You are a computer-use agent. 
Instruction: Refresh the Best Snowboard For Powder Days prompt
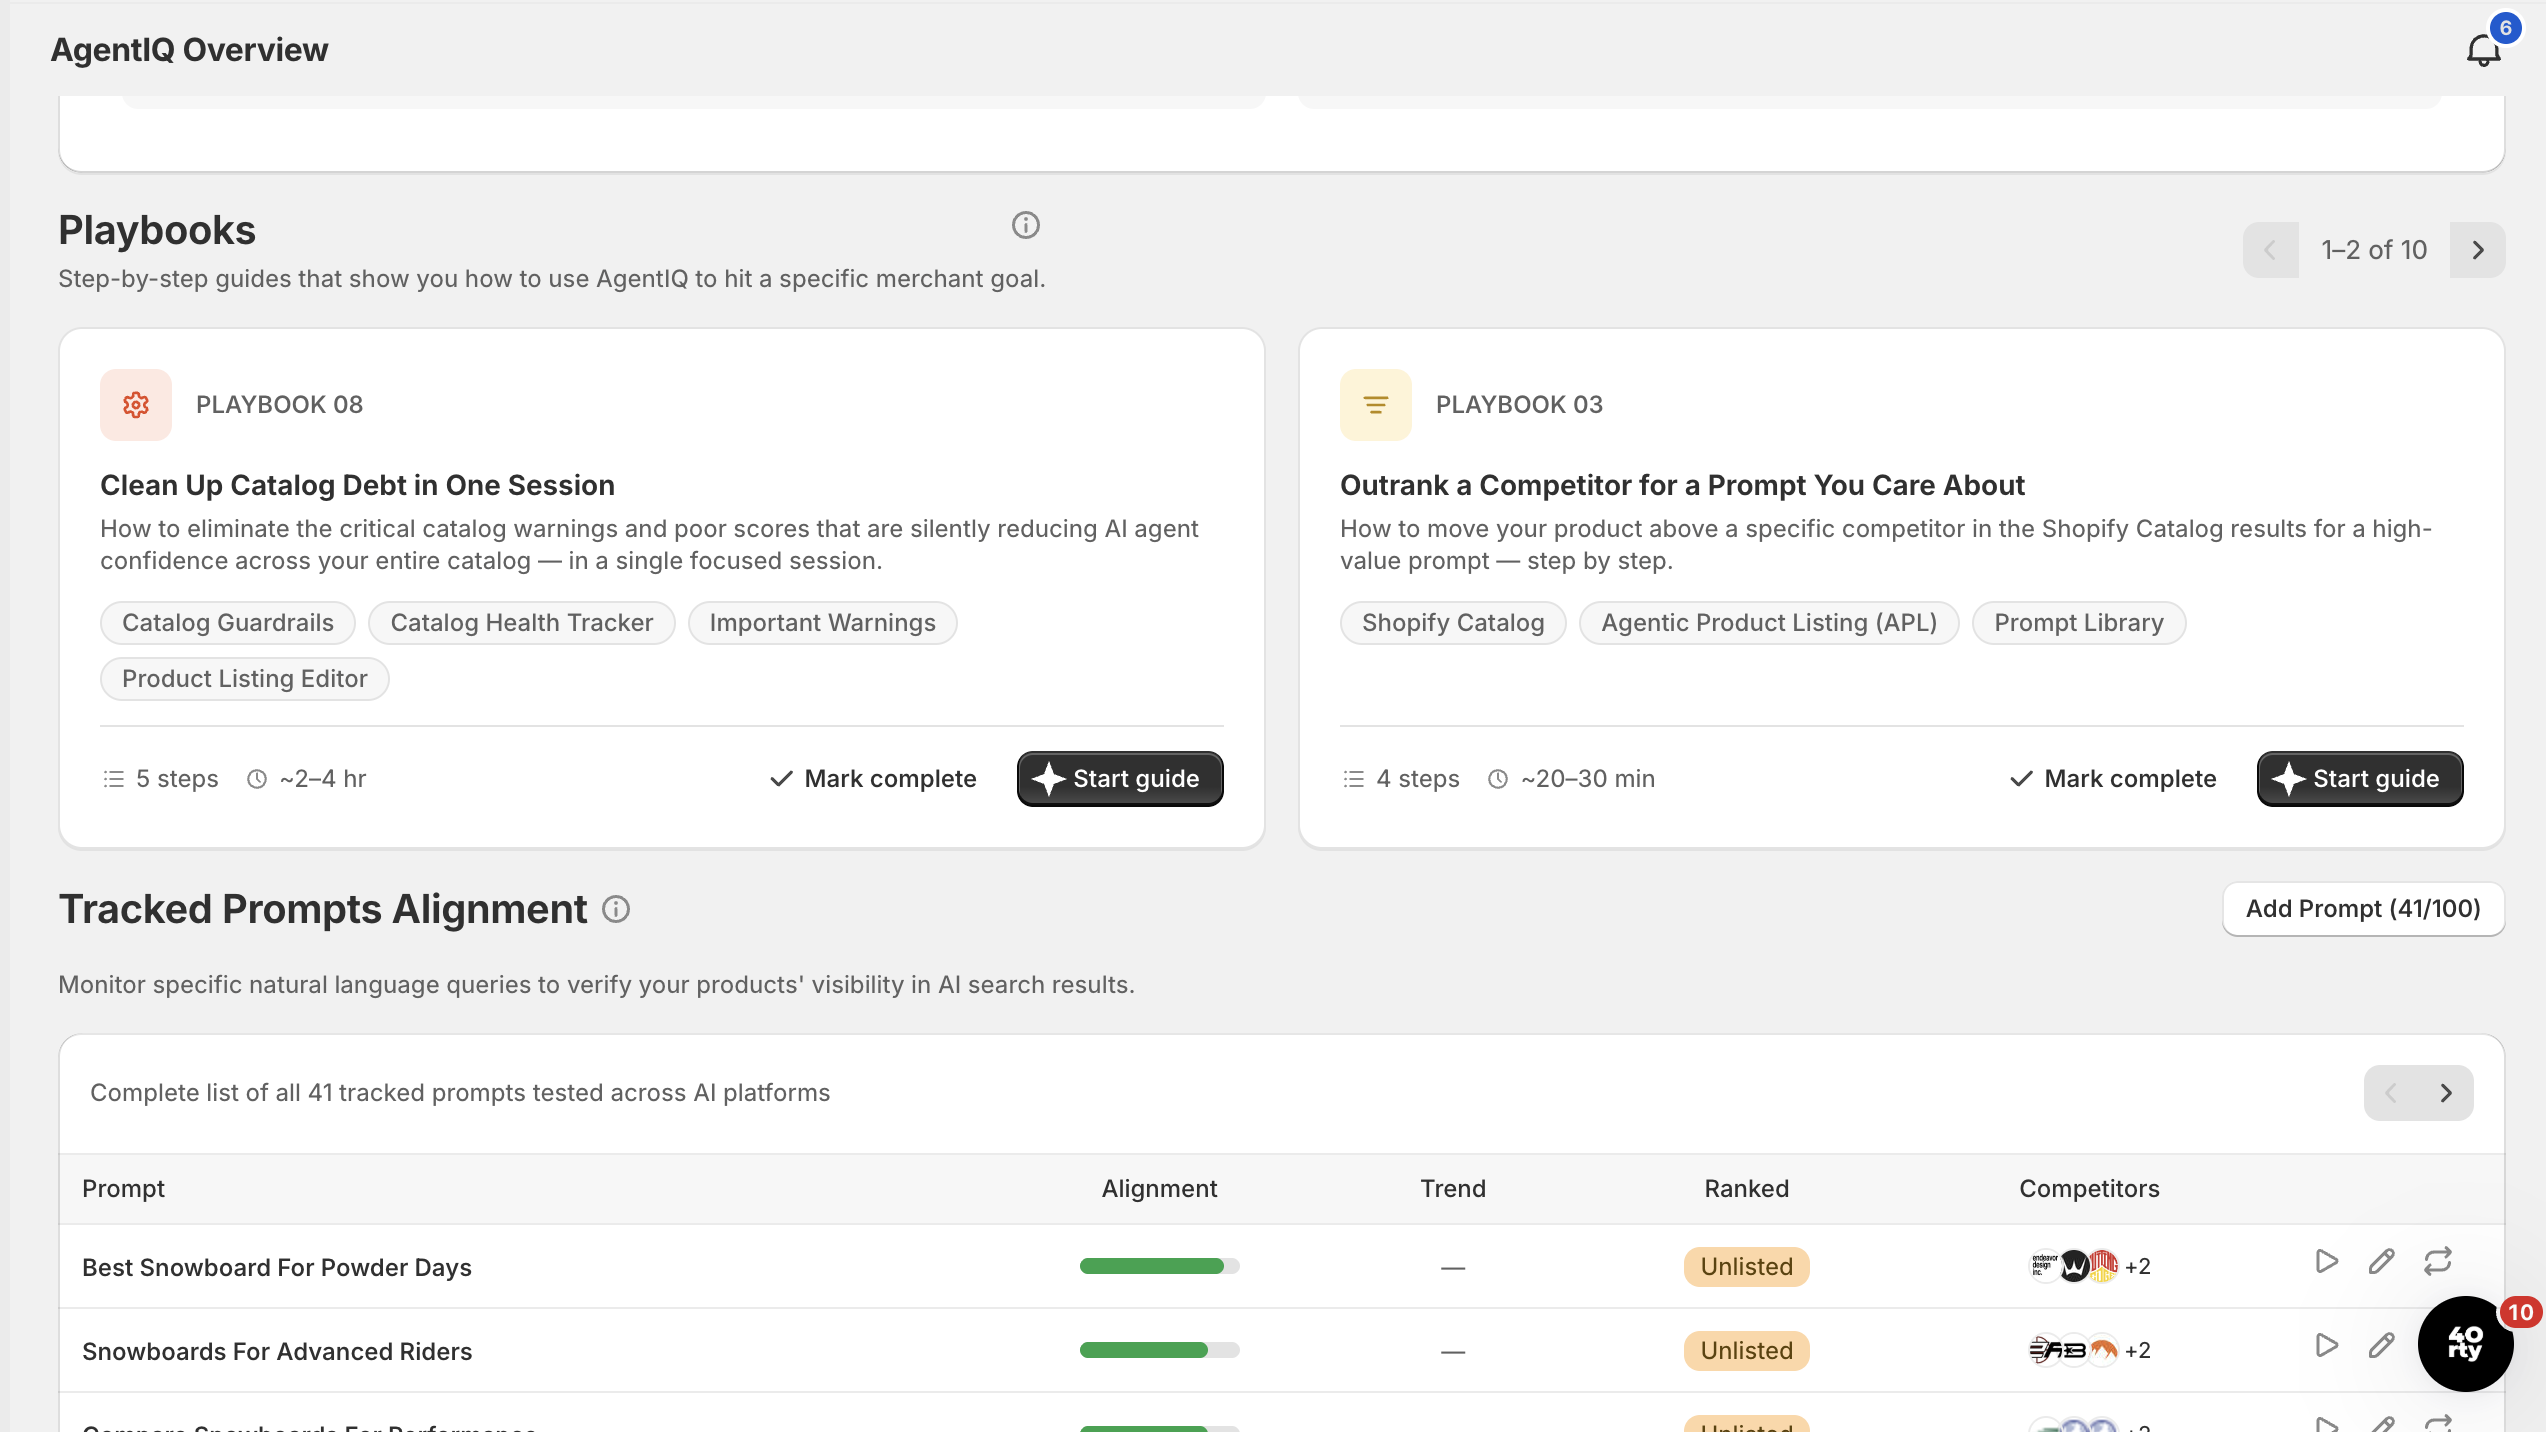click(x=2438, y=1262)
